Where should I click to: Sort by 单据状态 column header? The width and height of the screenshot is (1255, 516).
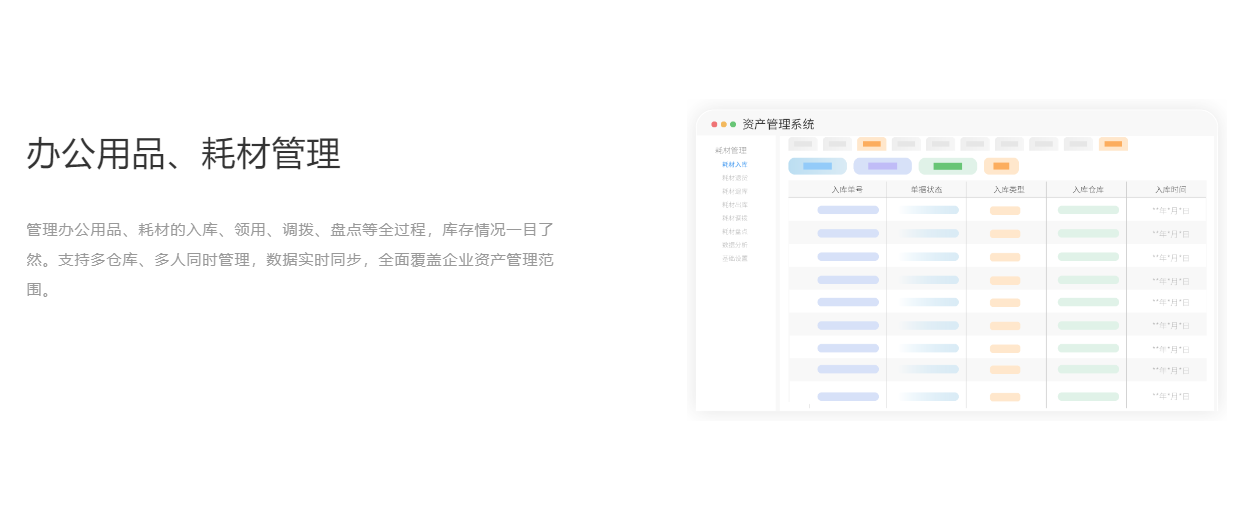pos(926,189)
